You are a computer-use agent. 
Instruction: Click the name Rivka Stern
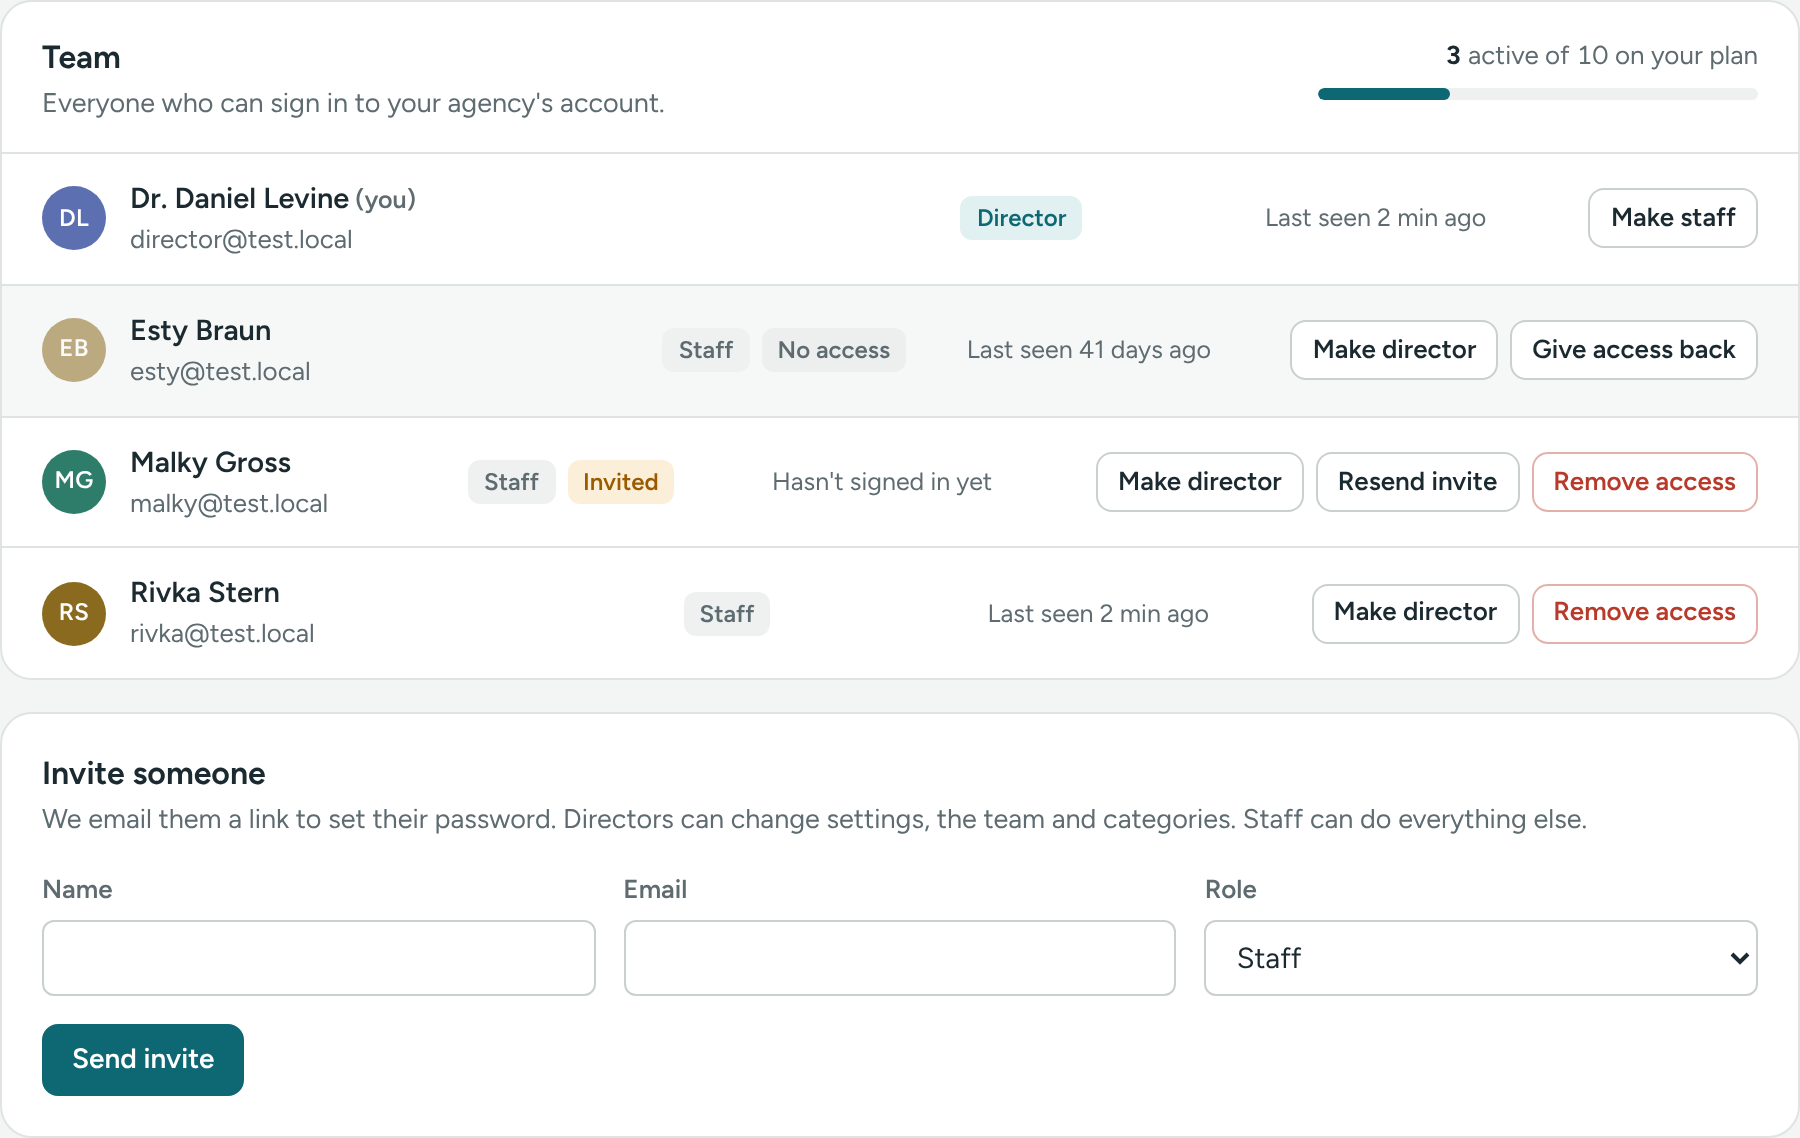pyautogui.click(x=205, y=592)
